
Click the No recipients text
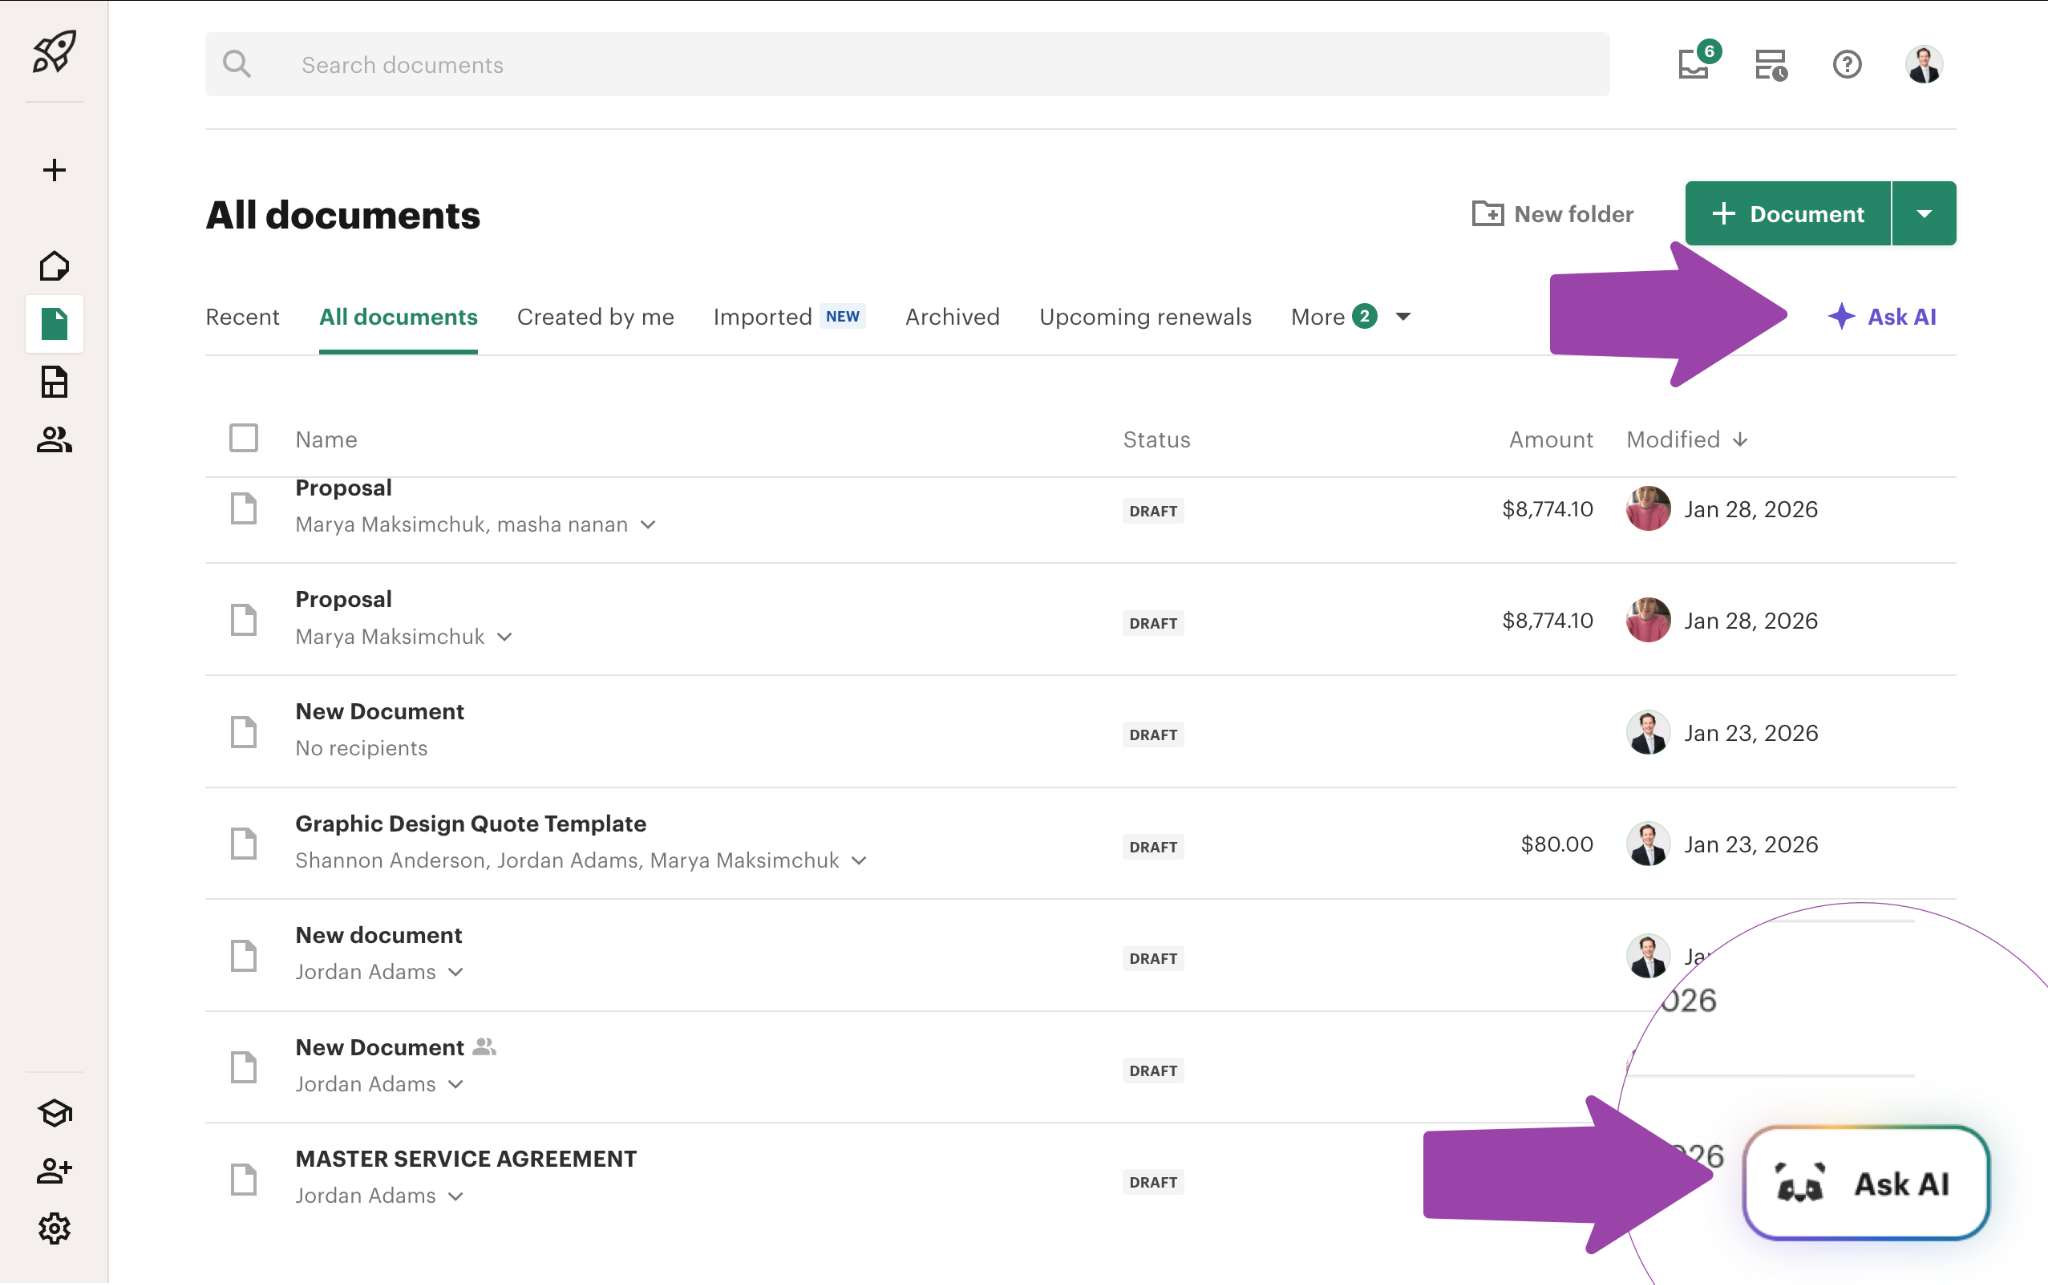361,749
